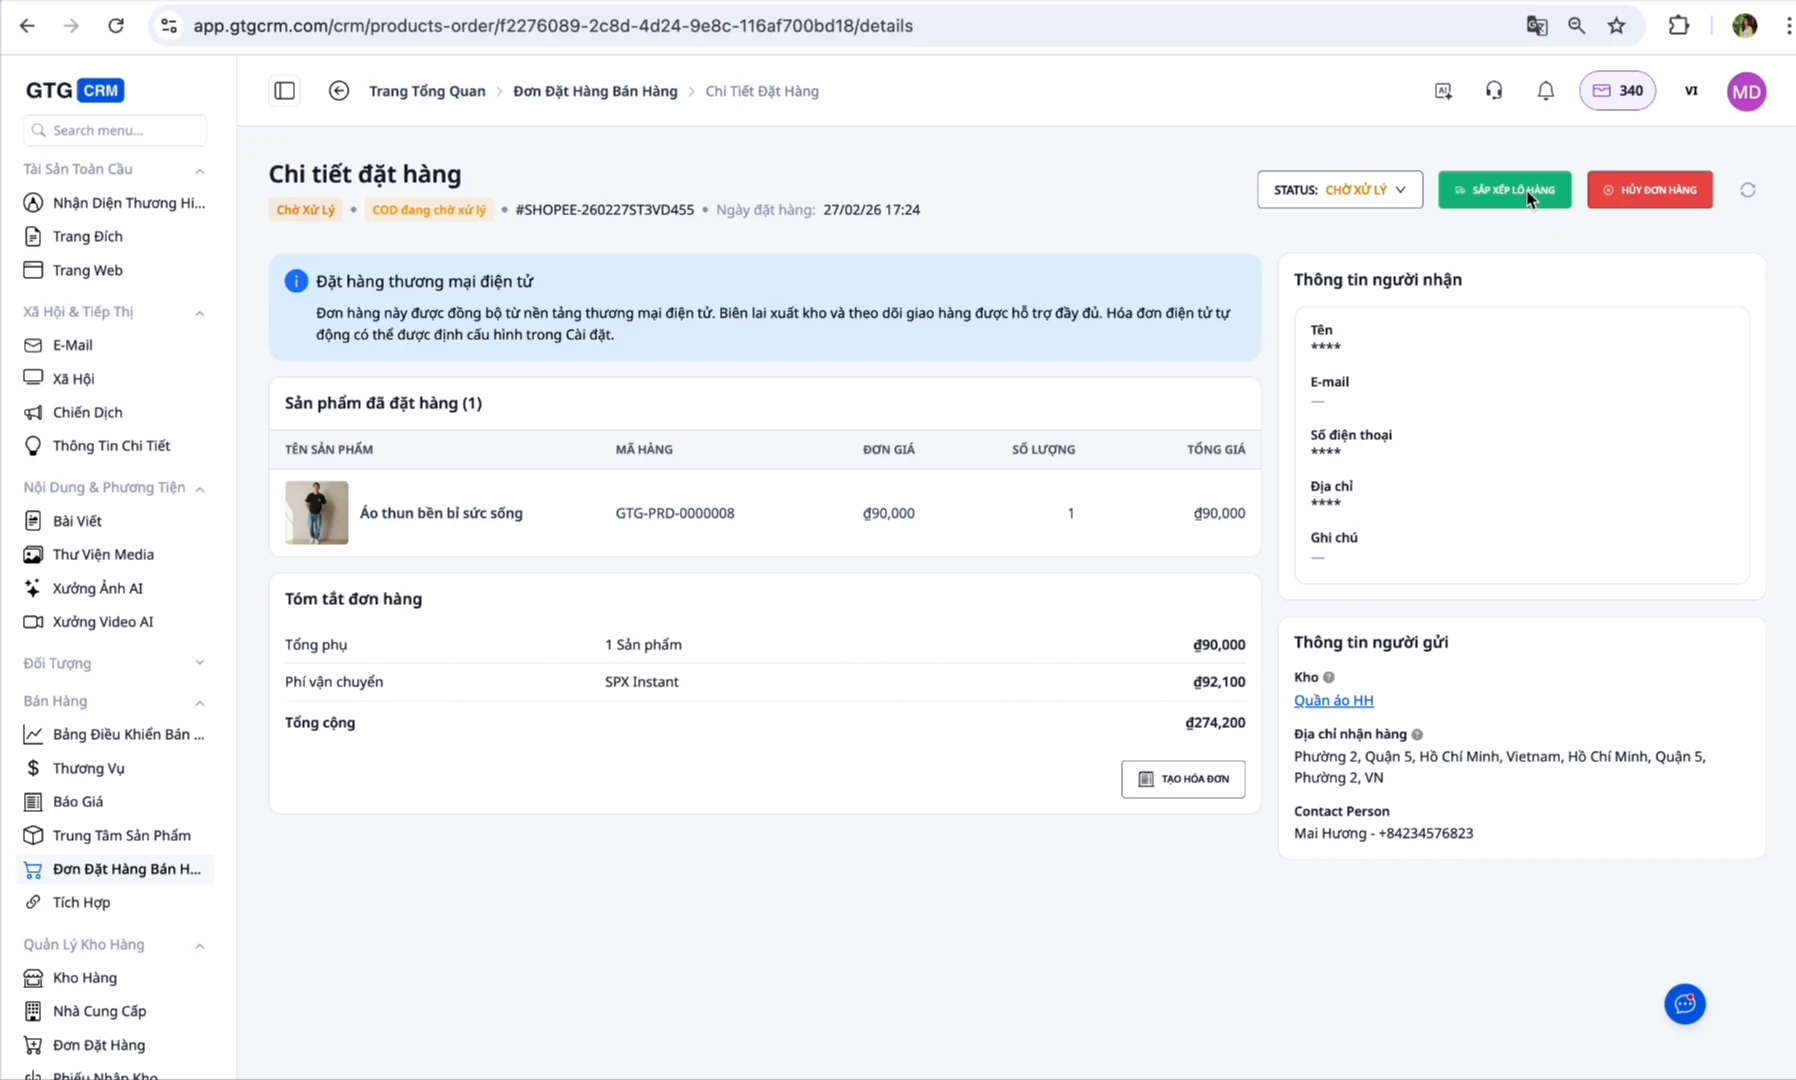Toggle the sidebar panel icon

coord(284,91)
